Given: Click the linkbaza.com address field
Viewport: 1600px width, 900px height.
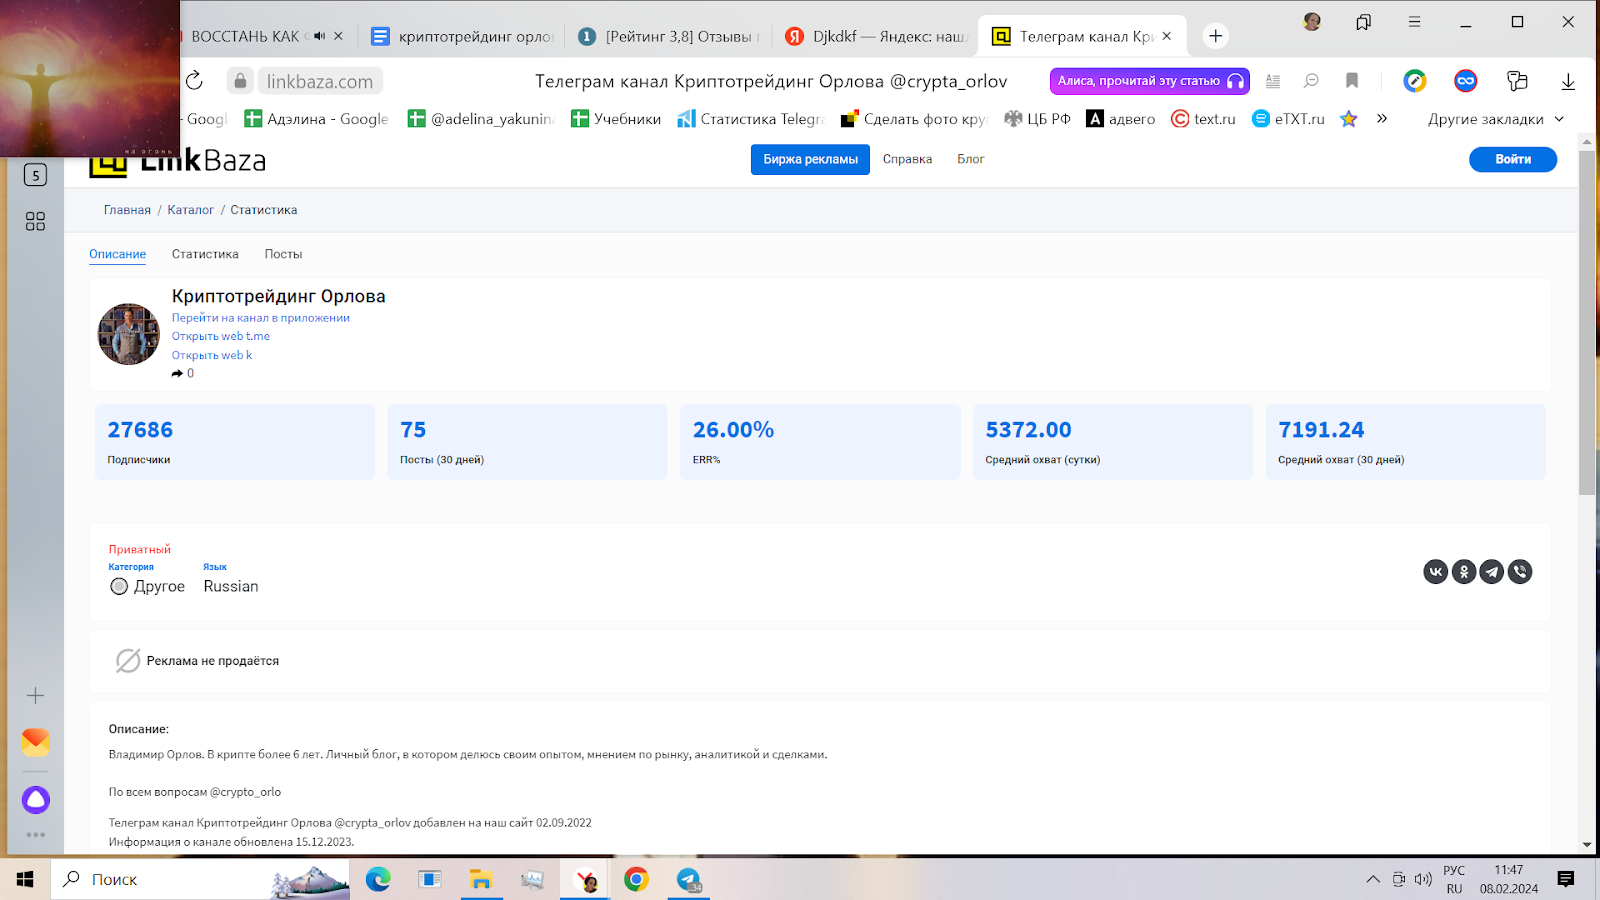Looking at the screenshot, I should point(320,81).
